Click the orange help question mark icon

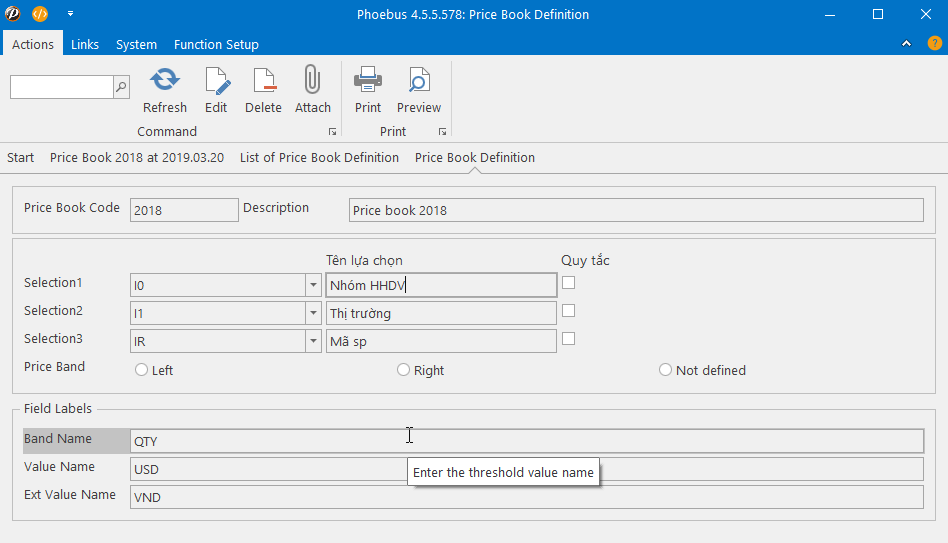tap(934, 43)
